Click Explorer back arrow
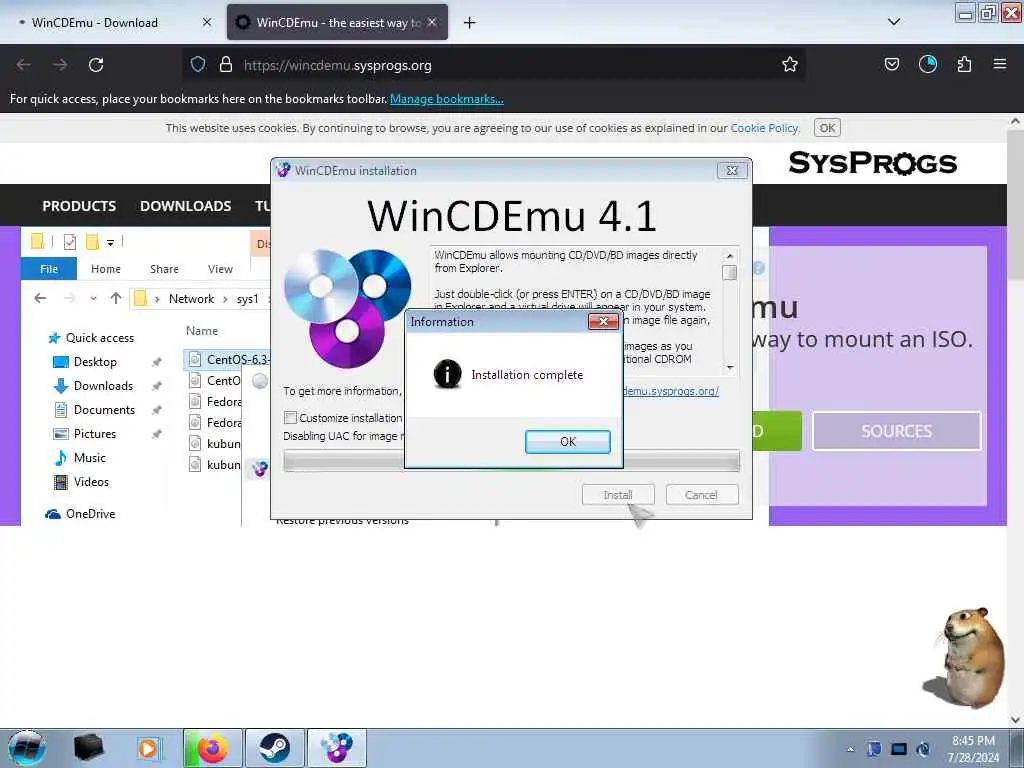The height and width of the screenshot is (768, 1024). coord(40,298)
